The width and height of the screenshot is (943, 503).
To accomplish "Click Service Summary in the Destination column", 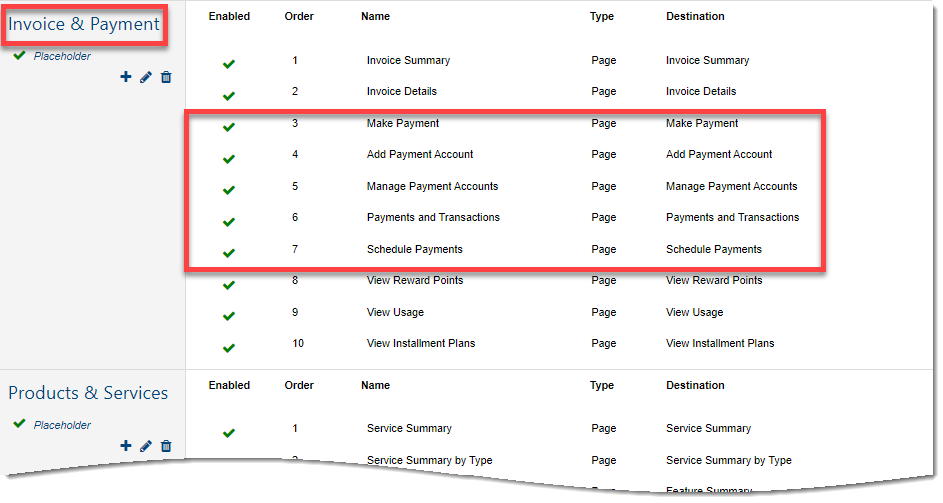I will [x=708, y=428].
